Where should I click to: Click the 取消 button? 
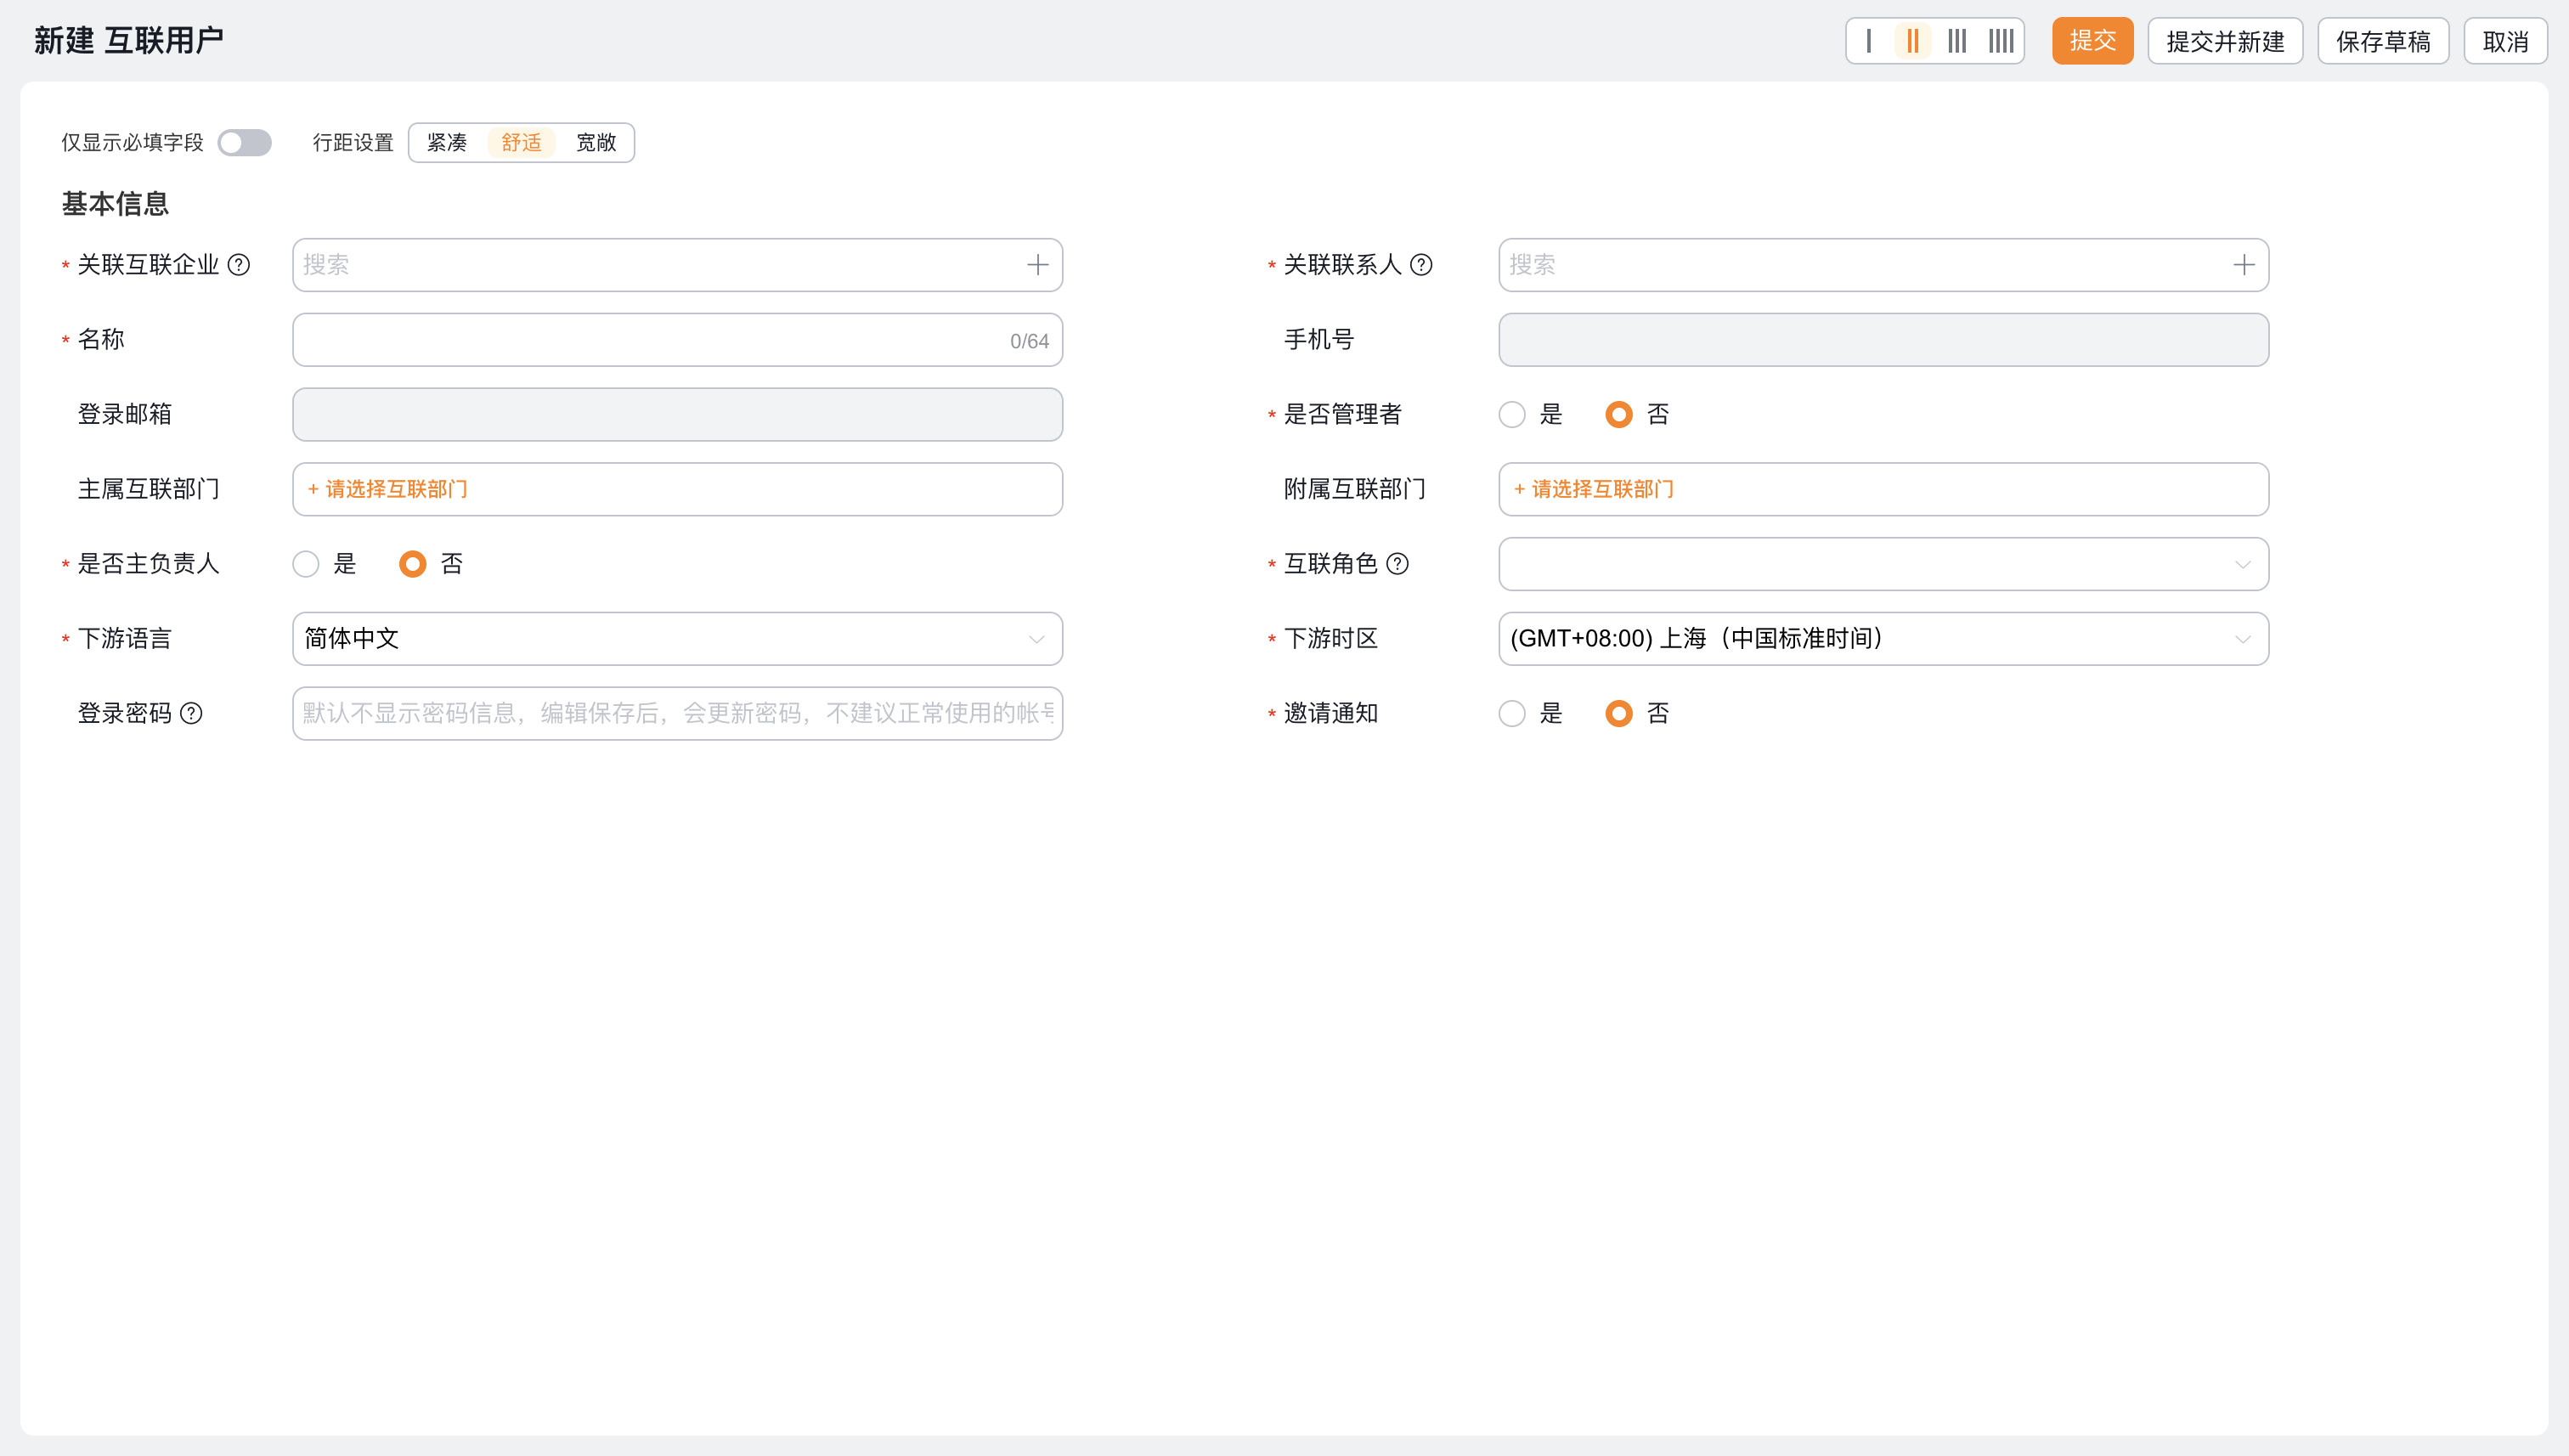tap(2505, 41)
